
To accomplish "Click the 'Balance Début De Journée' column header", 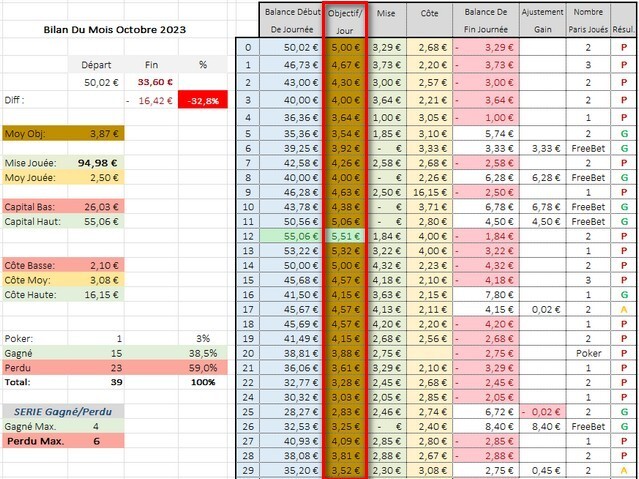I will 292,20.
